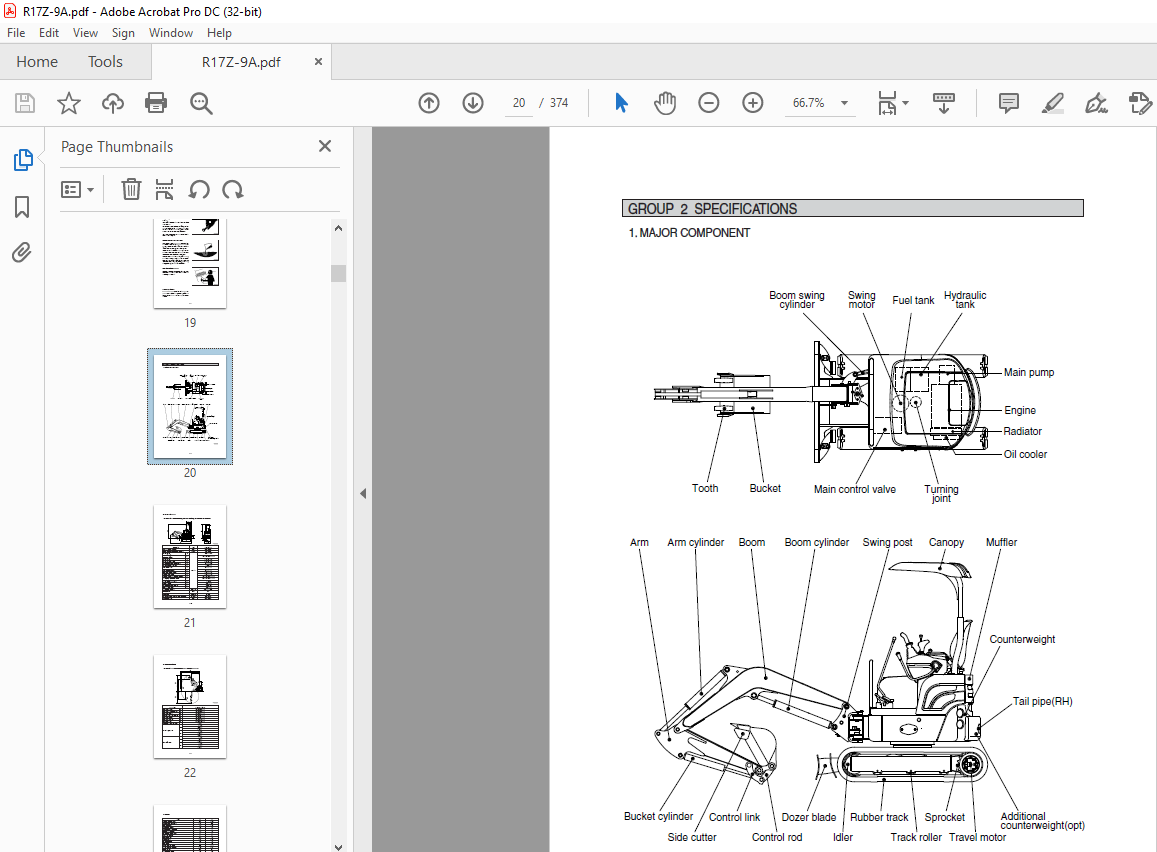Open the thumbnail options dropdown
This screenshot has width=1157, height=852.
pyautogui.click(x=77, y=190)
